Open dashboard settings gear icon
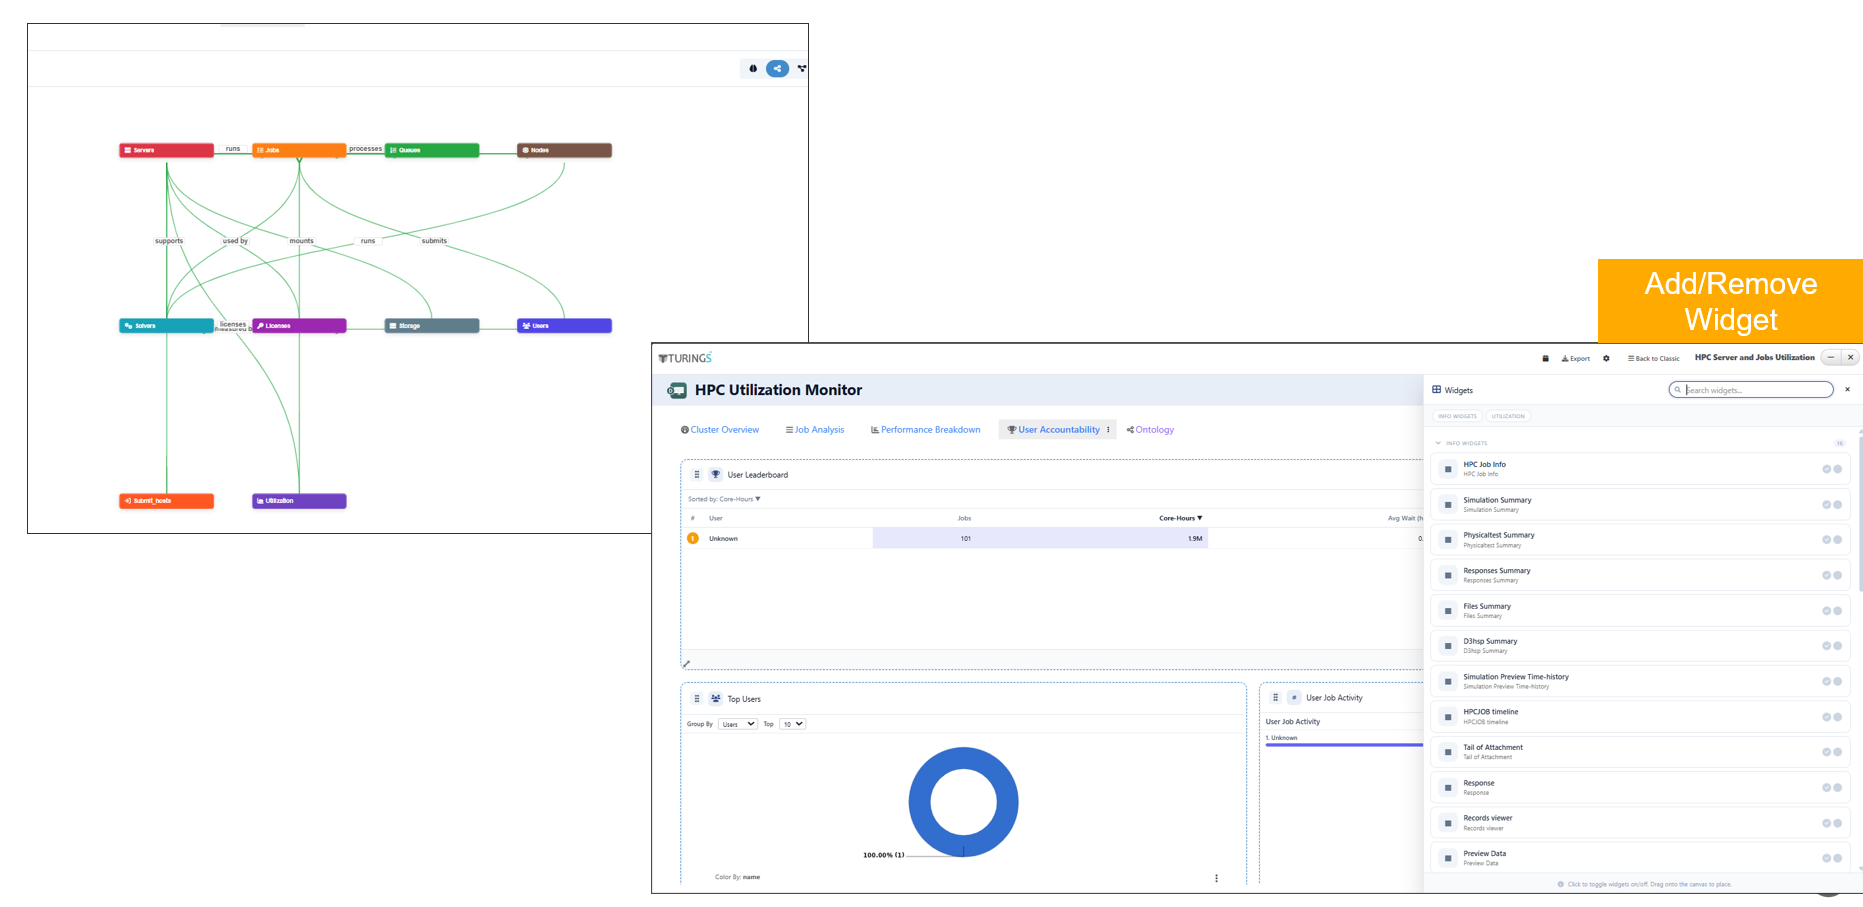1863x907 pixels. click(1606, 358)
